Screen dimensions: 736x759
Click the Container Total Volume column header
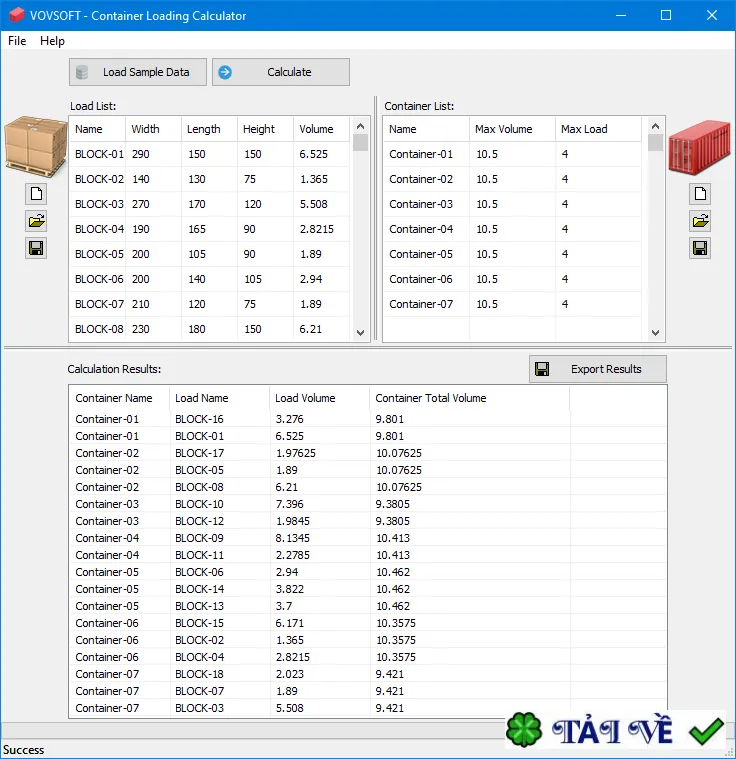click(470, 398)
